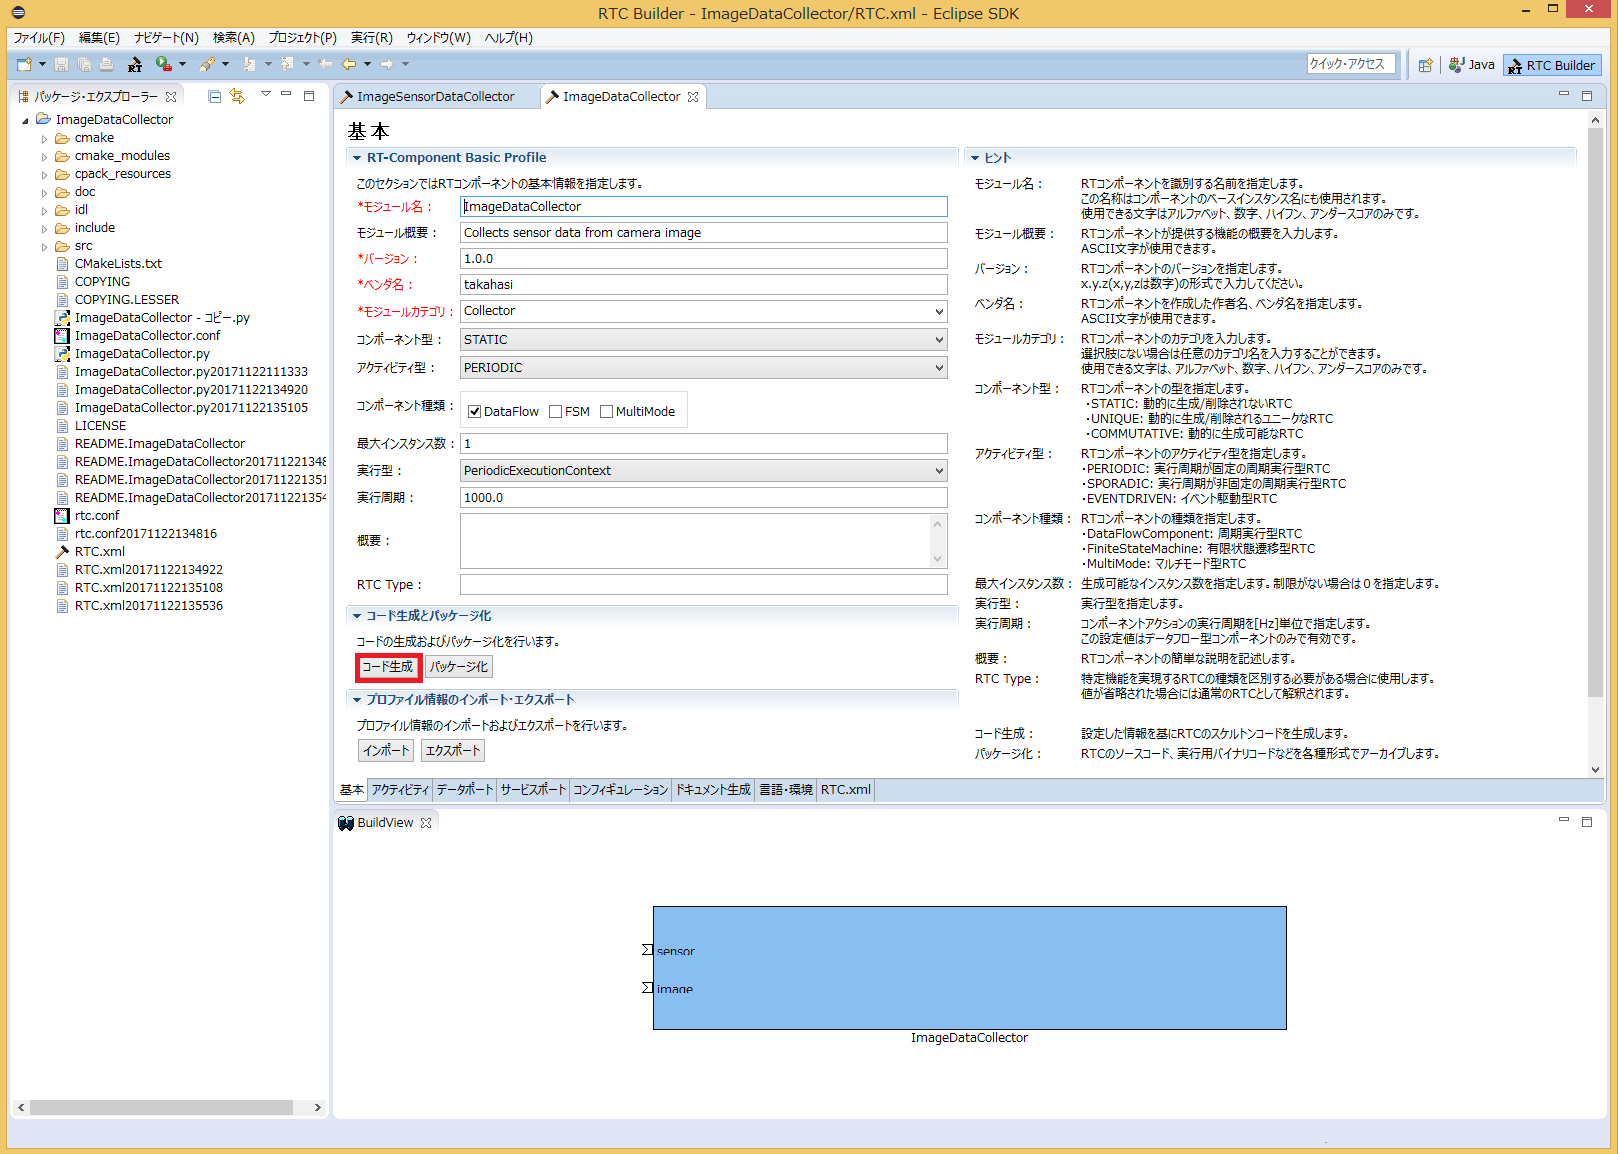Screen dimensions: 1618x1154
Task: Enable the FSM checkbox
Action: point(556,412)
